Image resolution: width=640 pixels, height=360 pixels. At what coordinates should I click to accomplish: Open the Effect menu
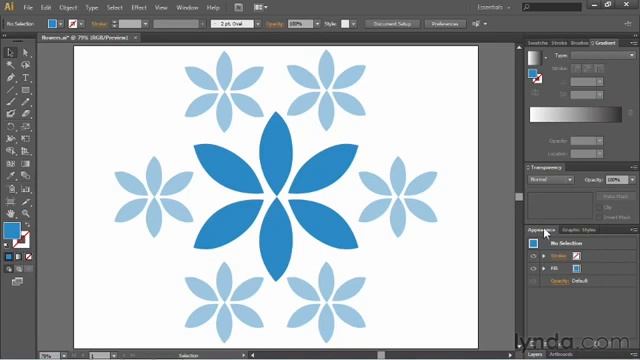coord(139,7)
